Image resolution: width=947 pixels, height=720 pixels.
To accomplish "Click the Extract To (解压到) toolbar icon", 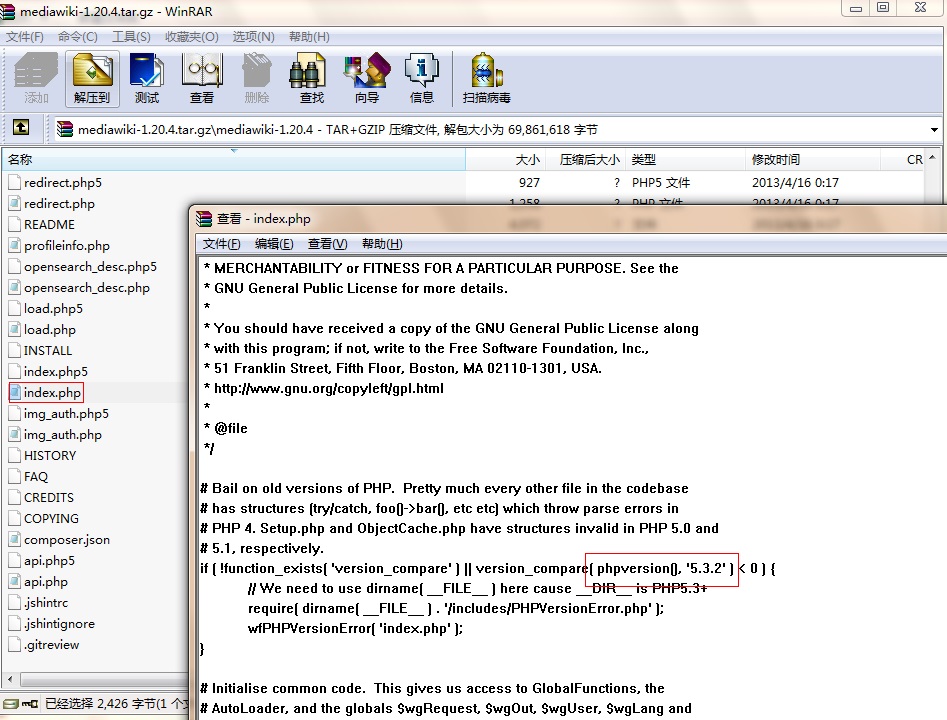I will 92,79.
